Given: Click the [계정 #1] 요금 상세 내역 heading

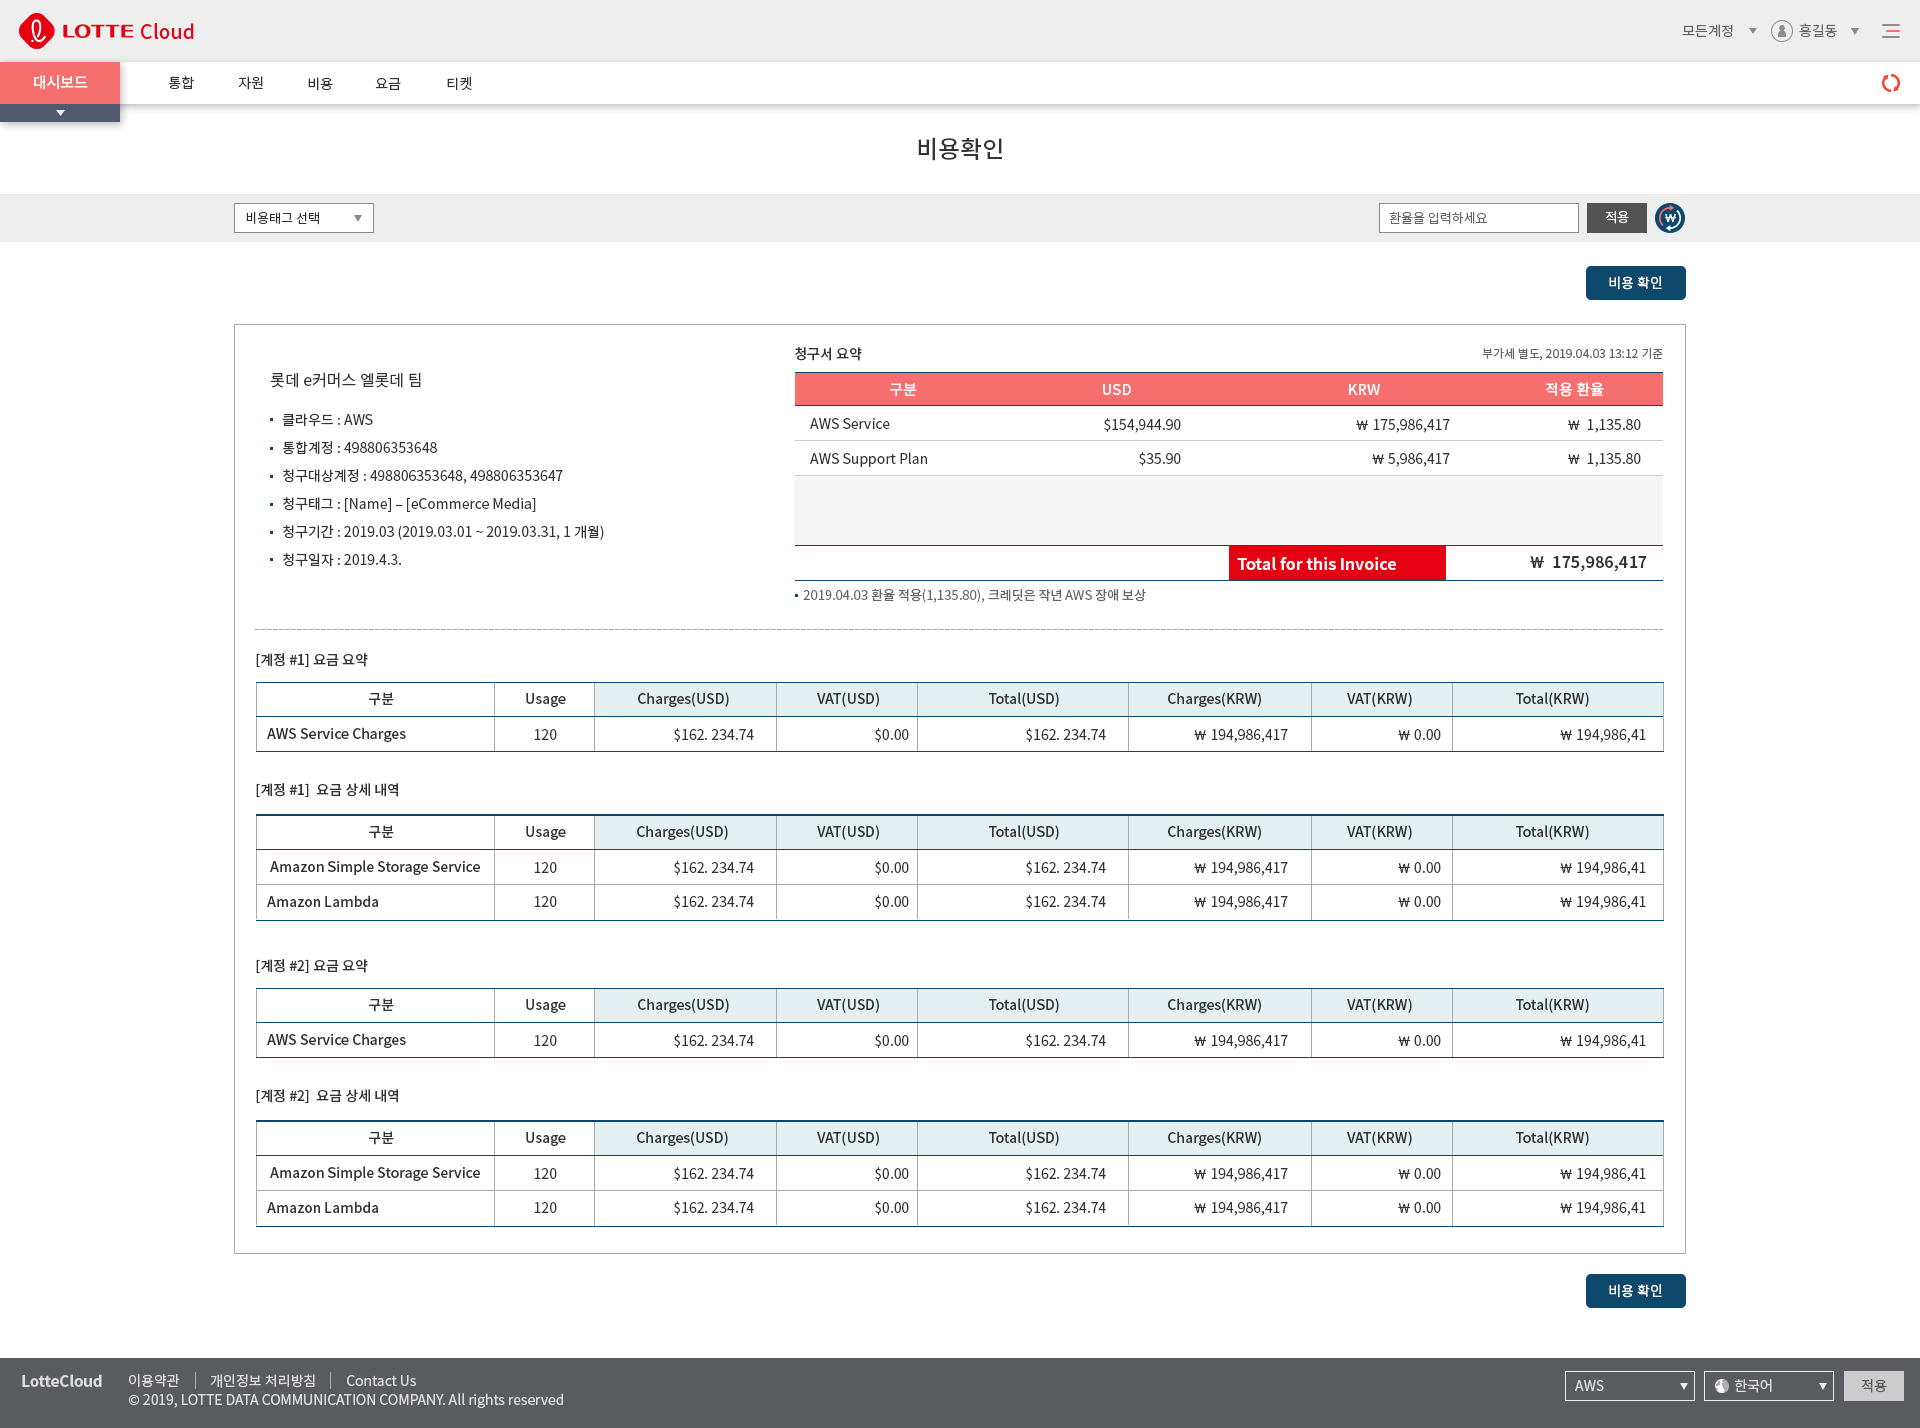Looking at the screenshot, I should pos(327,790).
